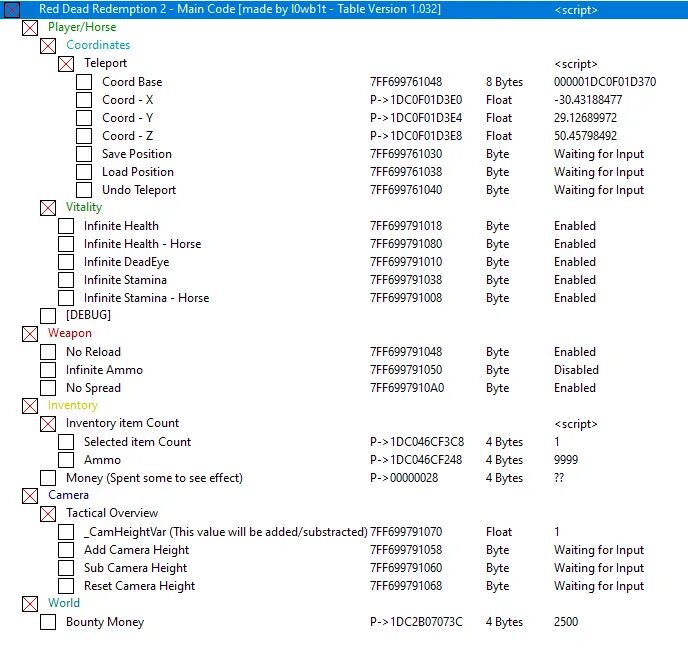Tick the No Spread checkbox
The height and width of the screenshot is (657, 688).
(48, 388)
